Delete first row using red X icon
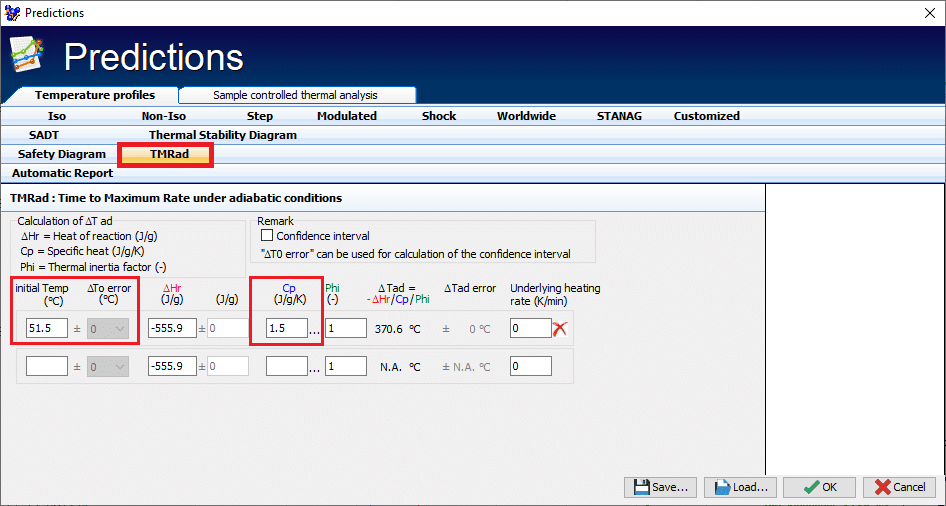946x506 pixels. (560, 328)
